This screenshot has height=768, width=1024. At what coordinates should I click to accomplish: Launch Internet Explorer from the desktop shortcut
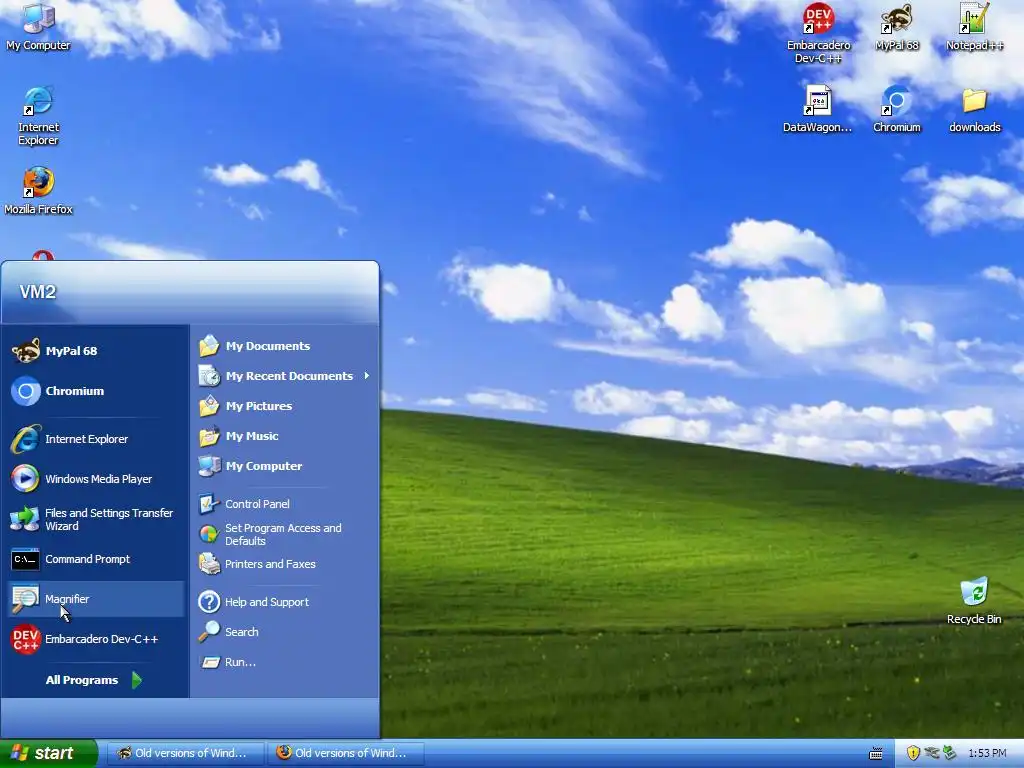click(x=39, y=116)
